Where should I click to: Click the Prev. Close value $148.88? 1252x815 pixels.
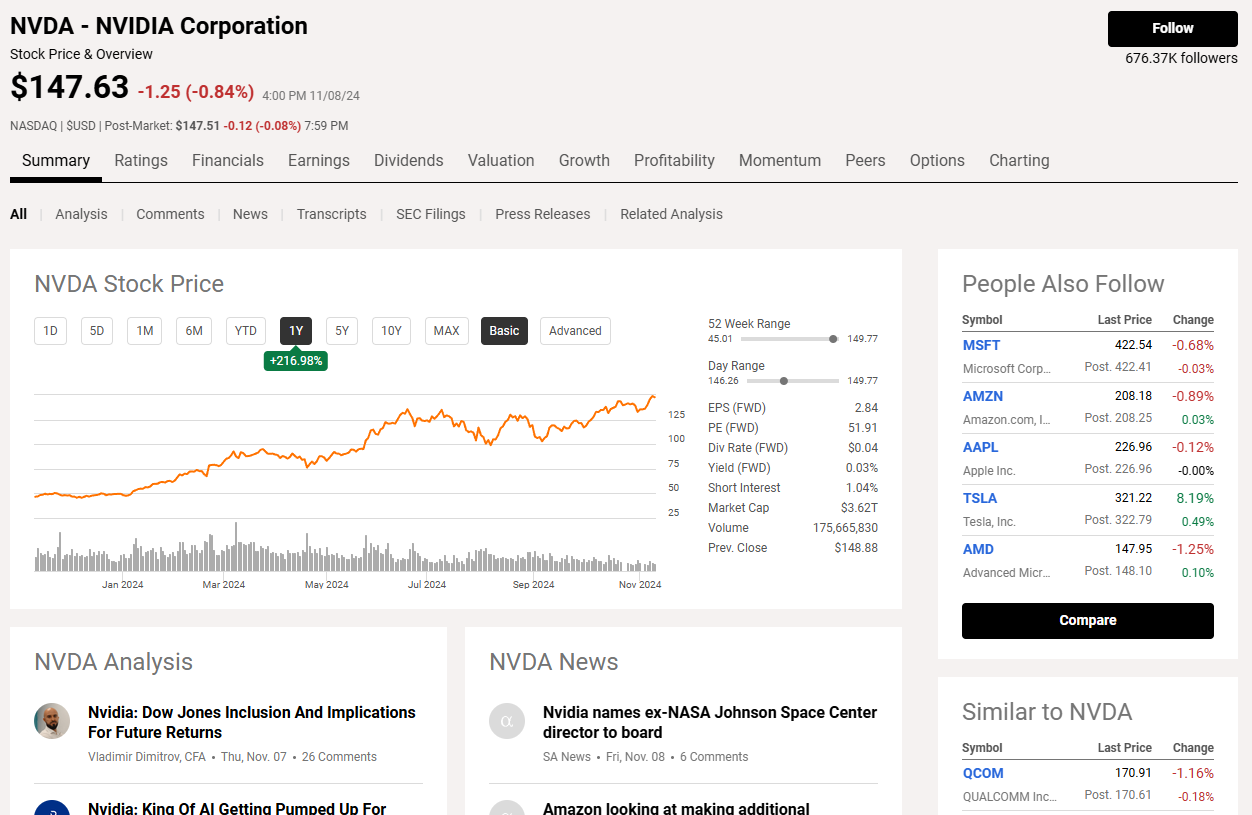click(x=857, y=548)
